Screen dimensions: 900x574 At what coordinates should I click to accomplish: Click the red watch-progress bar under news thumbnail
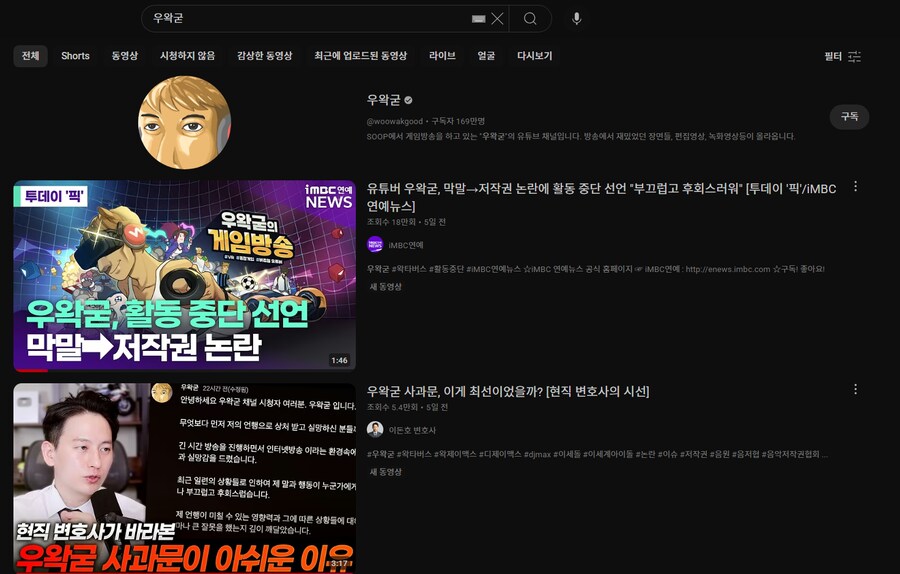[30, 370]
